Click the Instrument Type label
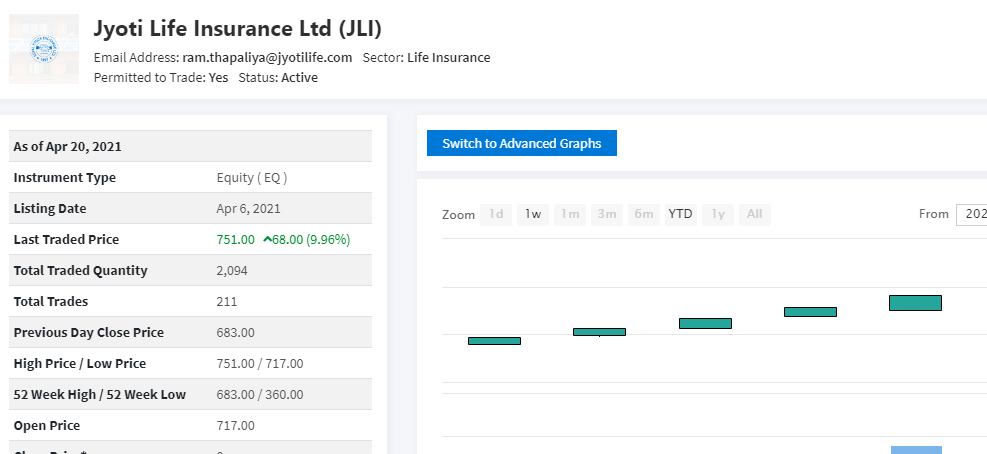The image size is (987, 454). pos(65,178)
